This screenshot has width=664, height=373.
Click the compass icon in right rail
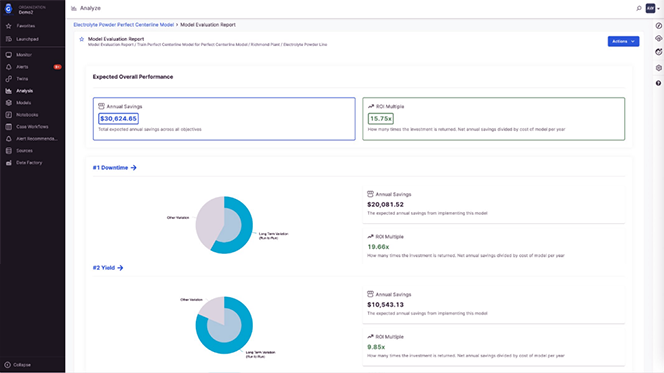(x=658, y=26)
